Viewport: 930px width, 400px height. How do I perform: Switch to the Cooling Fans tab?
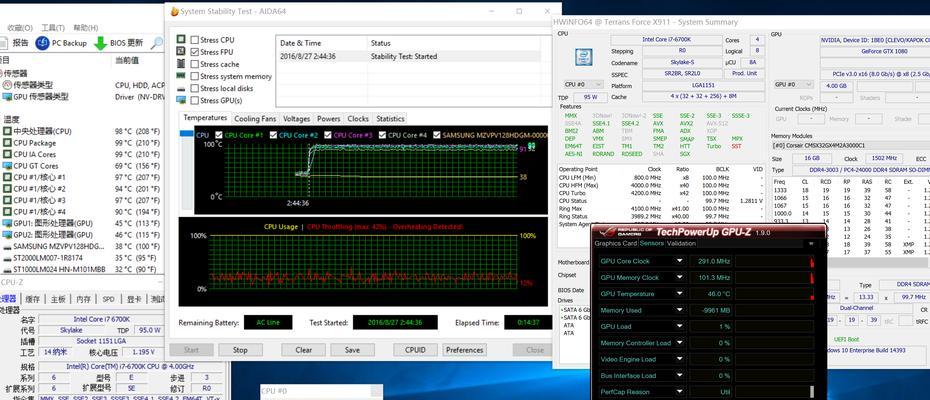coord(255,119)
